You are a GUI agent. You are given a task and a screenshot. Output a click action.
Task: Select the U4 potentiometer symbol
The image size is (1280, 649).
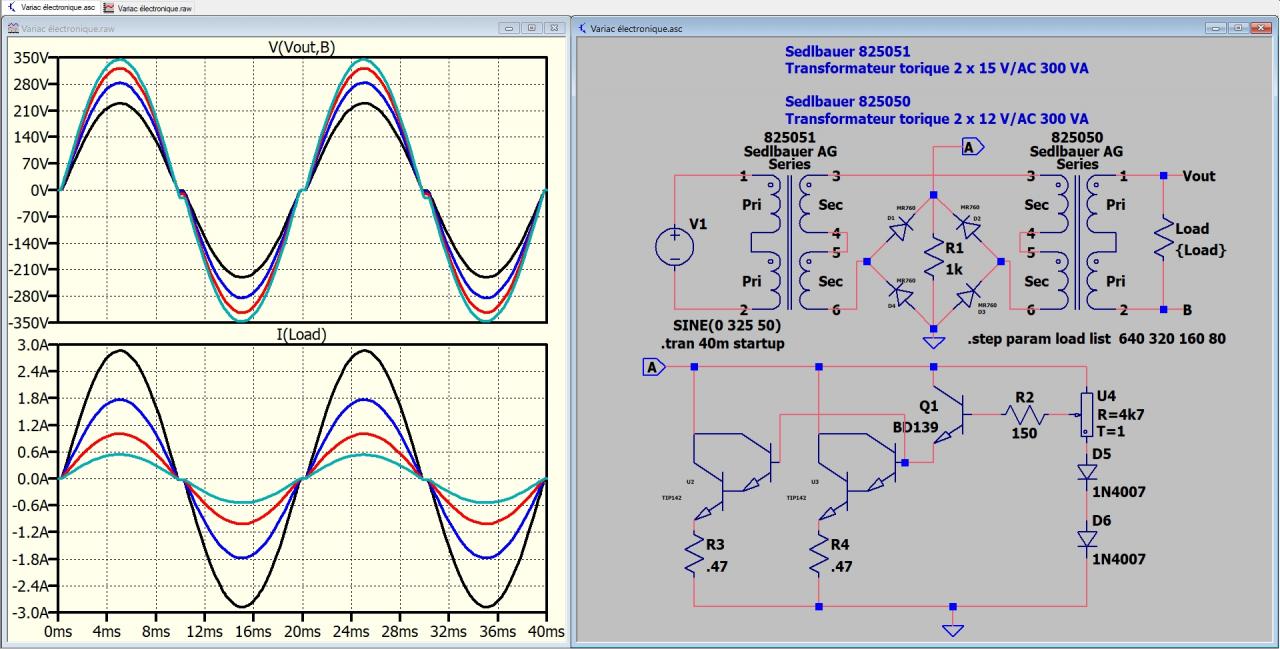click(1085, 416)
